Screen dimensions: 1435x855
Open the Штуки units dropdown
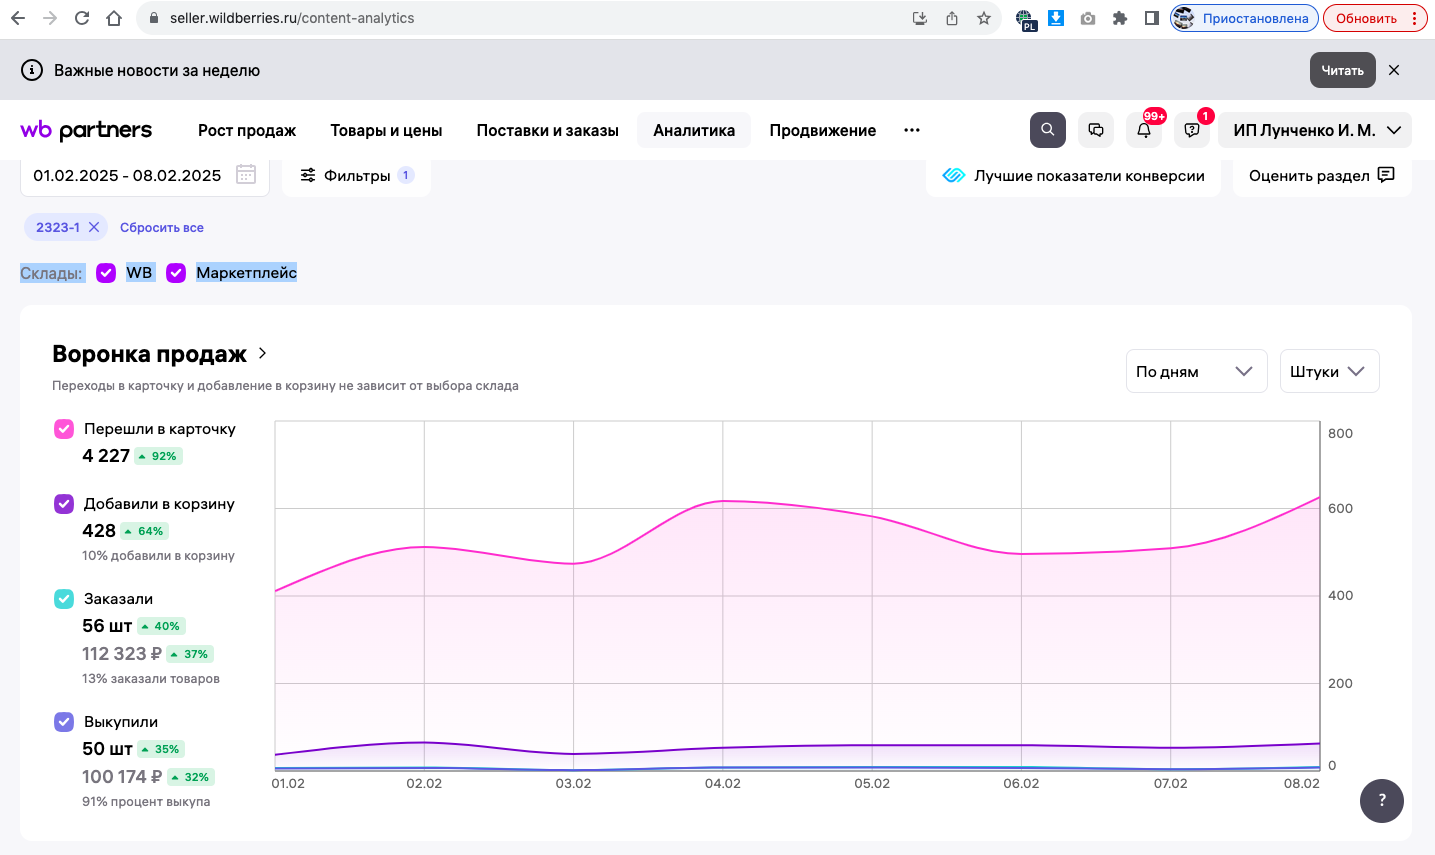click(1328, 371)
